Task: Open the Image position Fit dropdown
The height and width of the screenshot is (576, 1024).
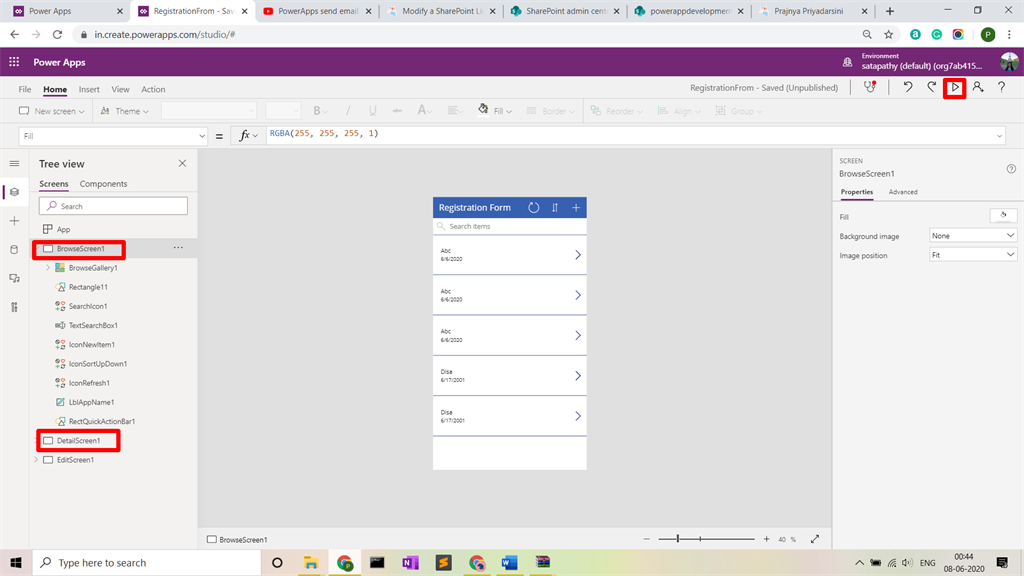Action: click(x=971, y=254)
